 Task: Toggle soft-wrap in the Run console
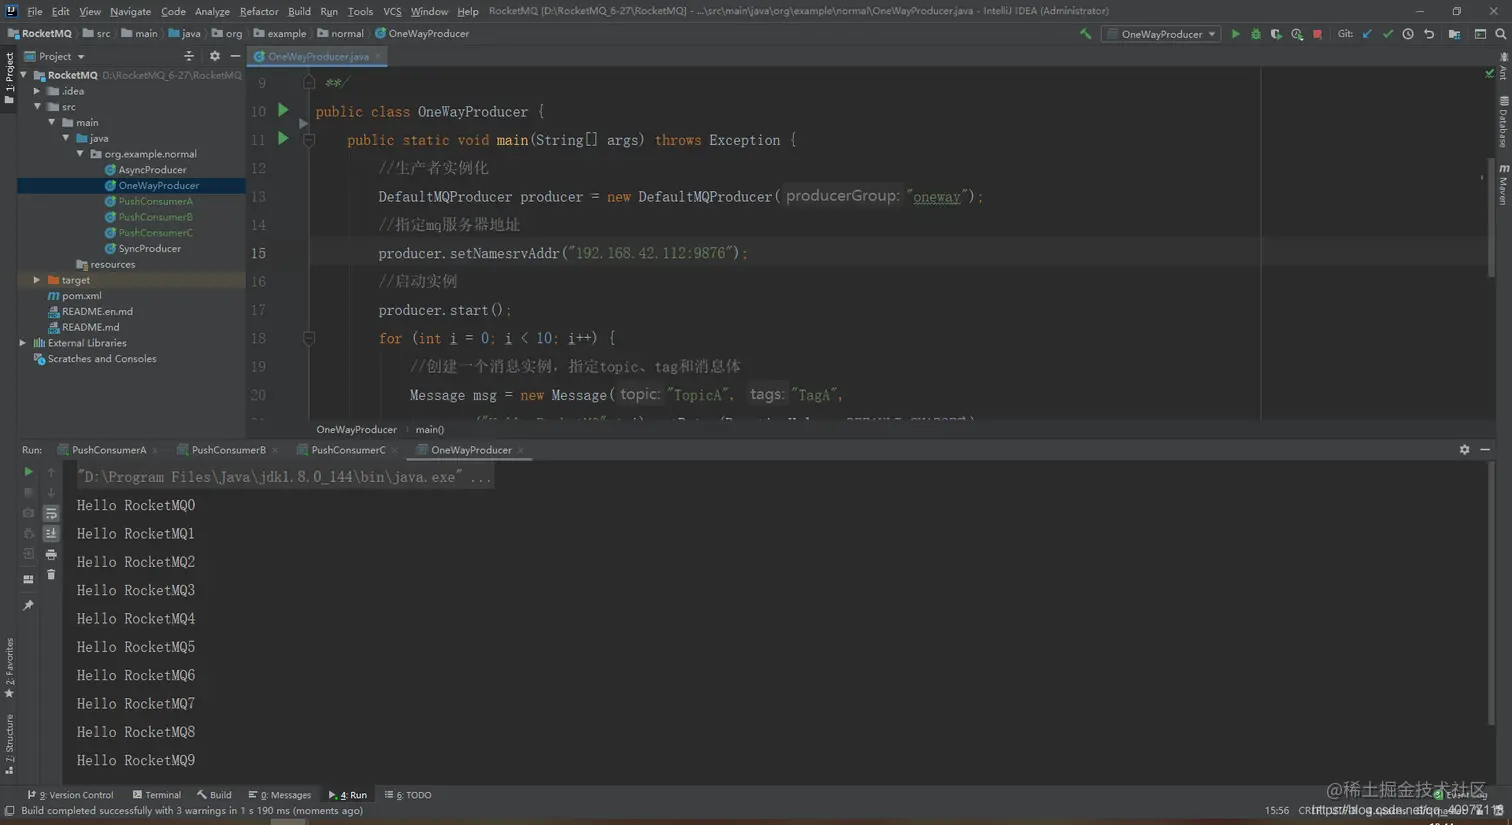click(51, 513)
